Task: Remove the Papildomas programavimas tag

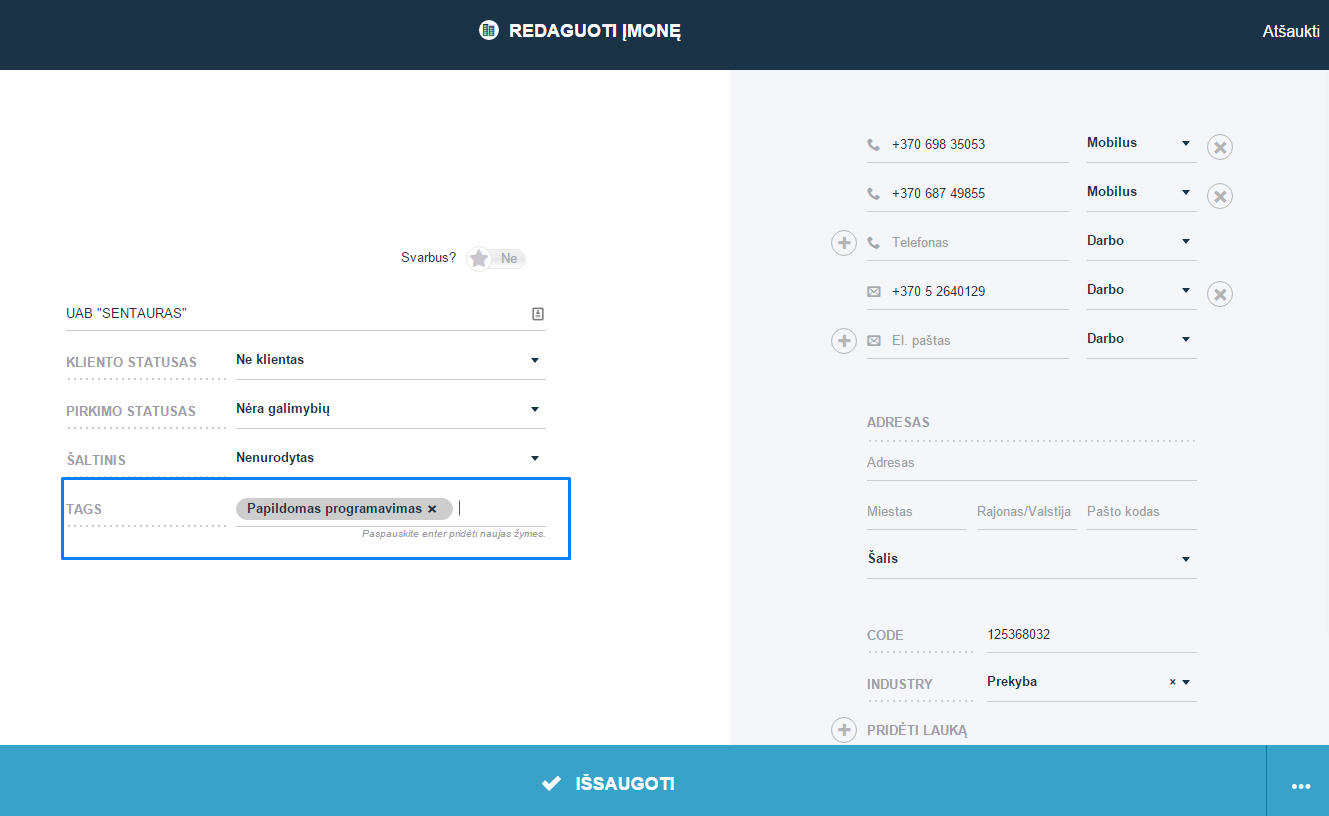Action: 432,509
